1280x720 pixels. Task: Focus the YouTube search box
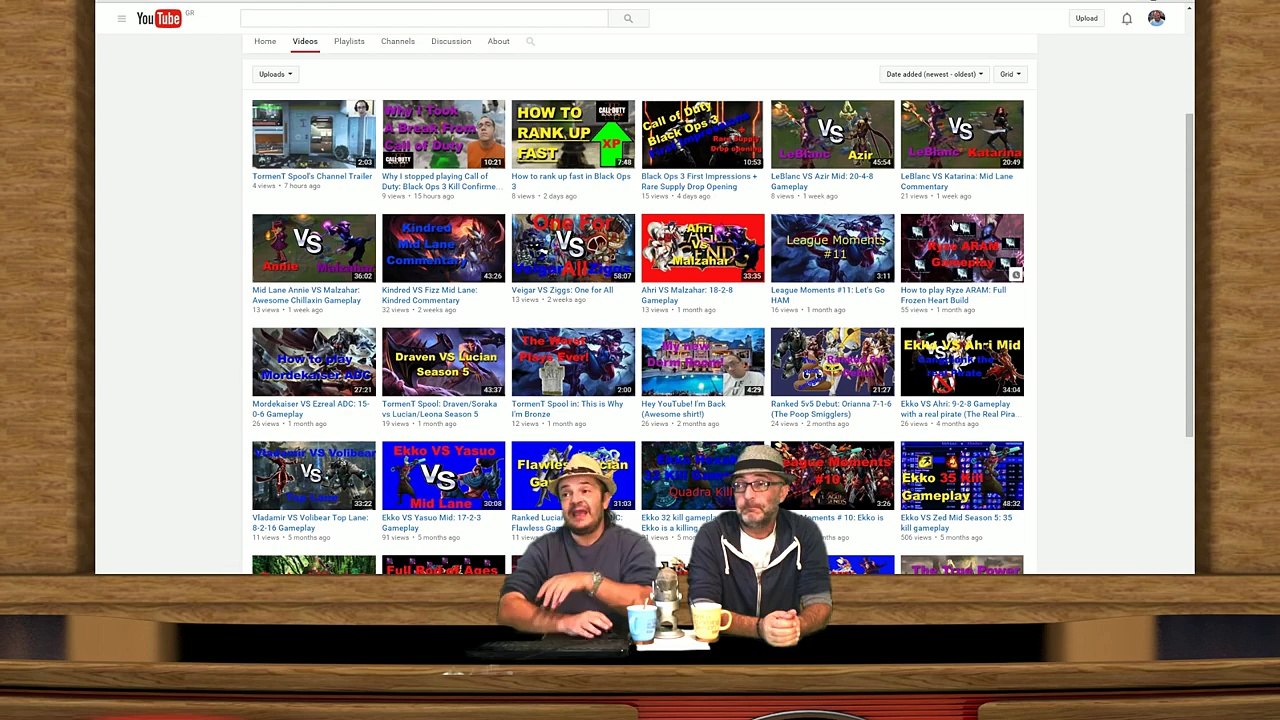[424, 18]
